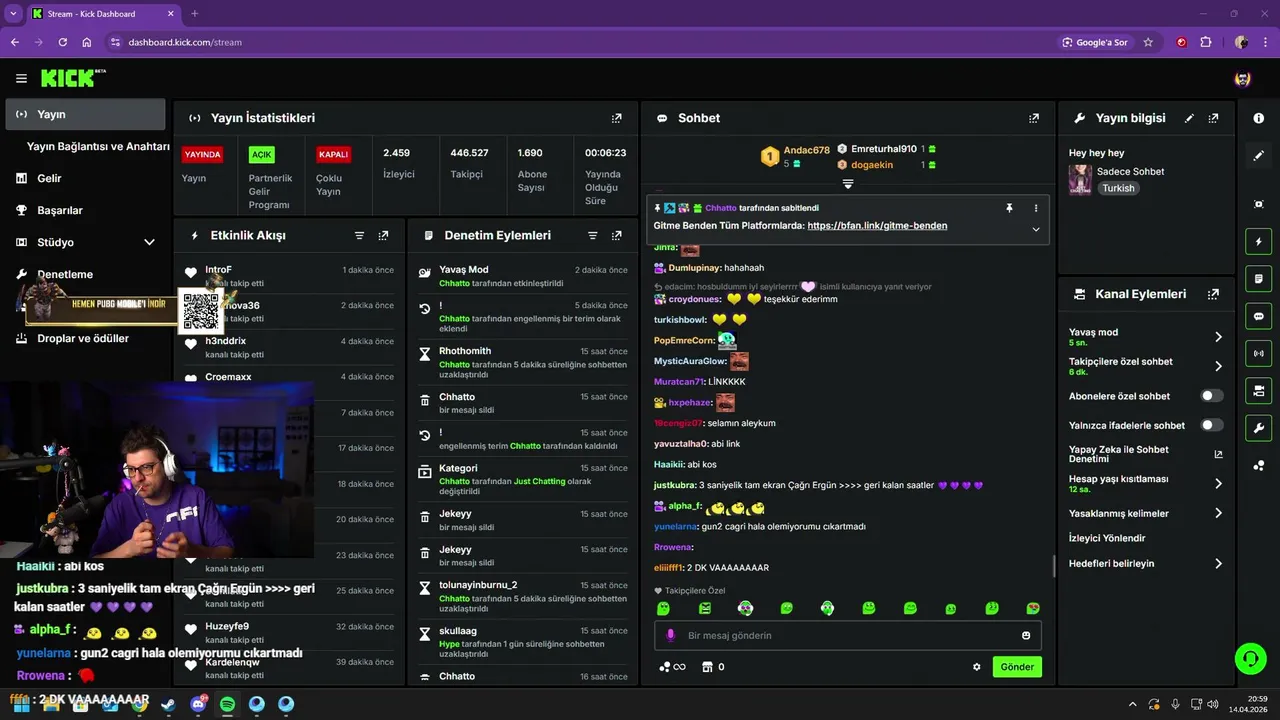Click the Google'a Sor button

pos(1095,42)
